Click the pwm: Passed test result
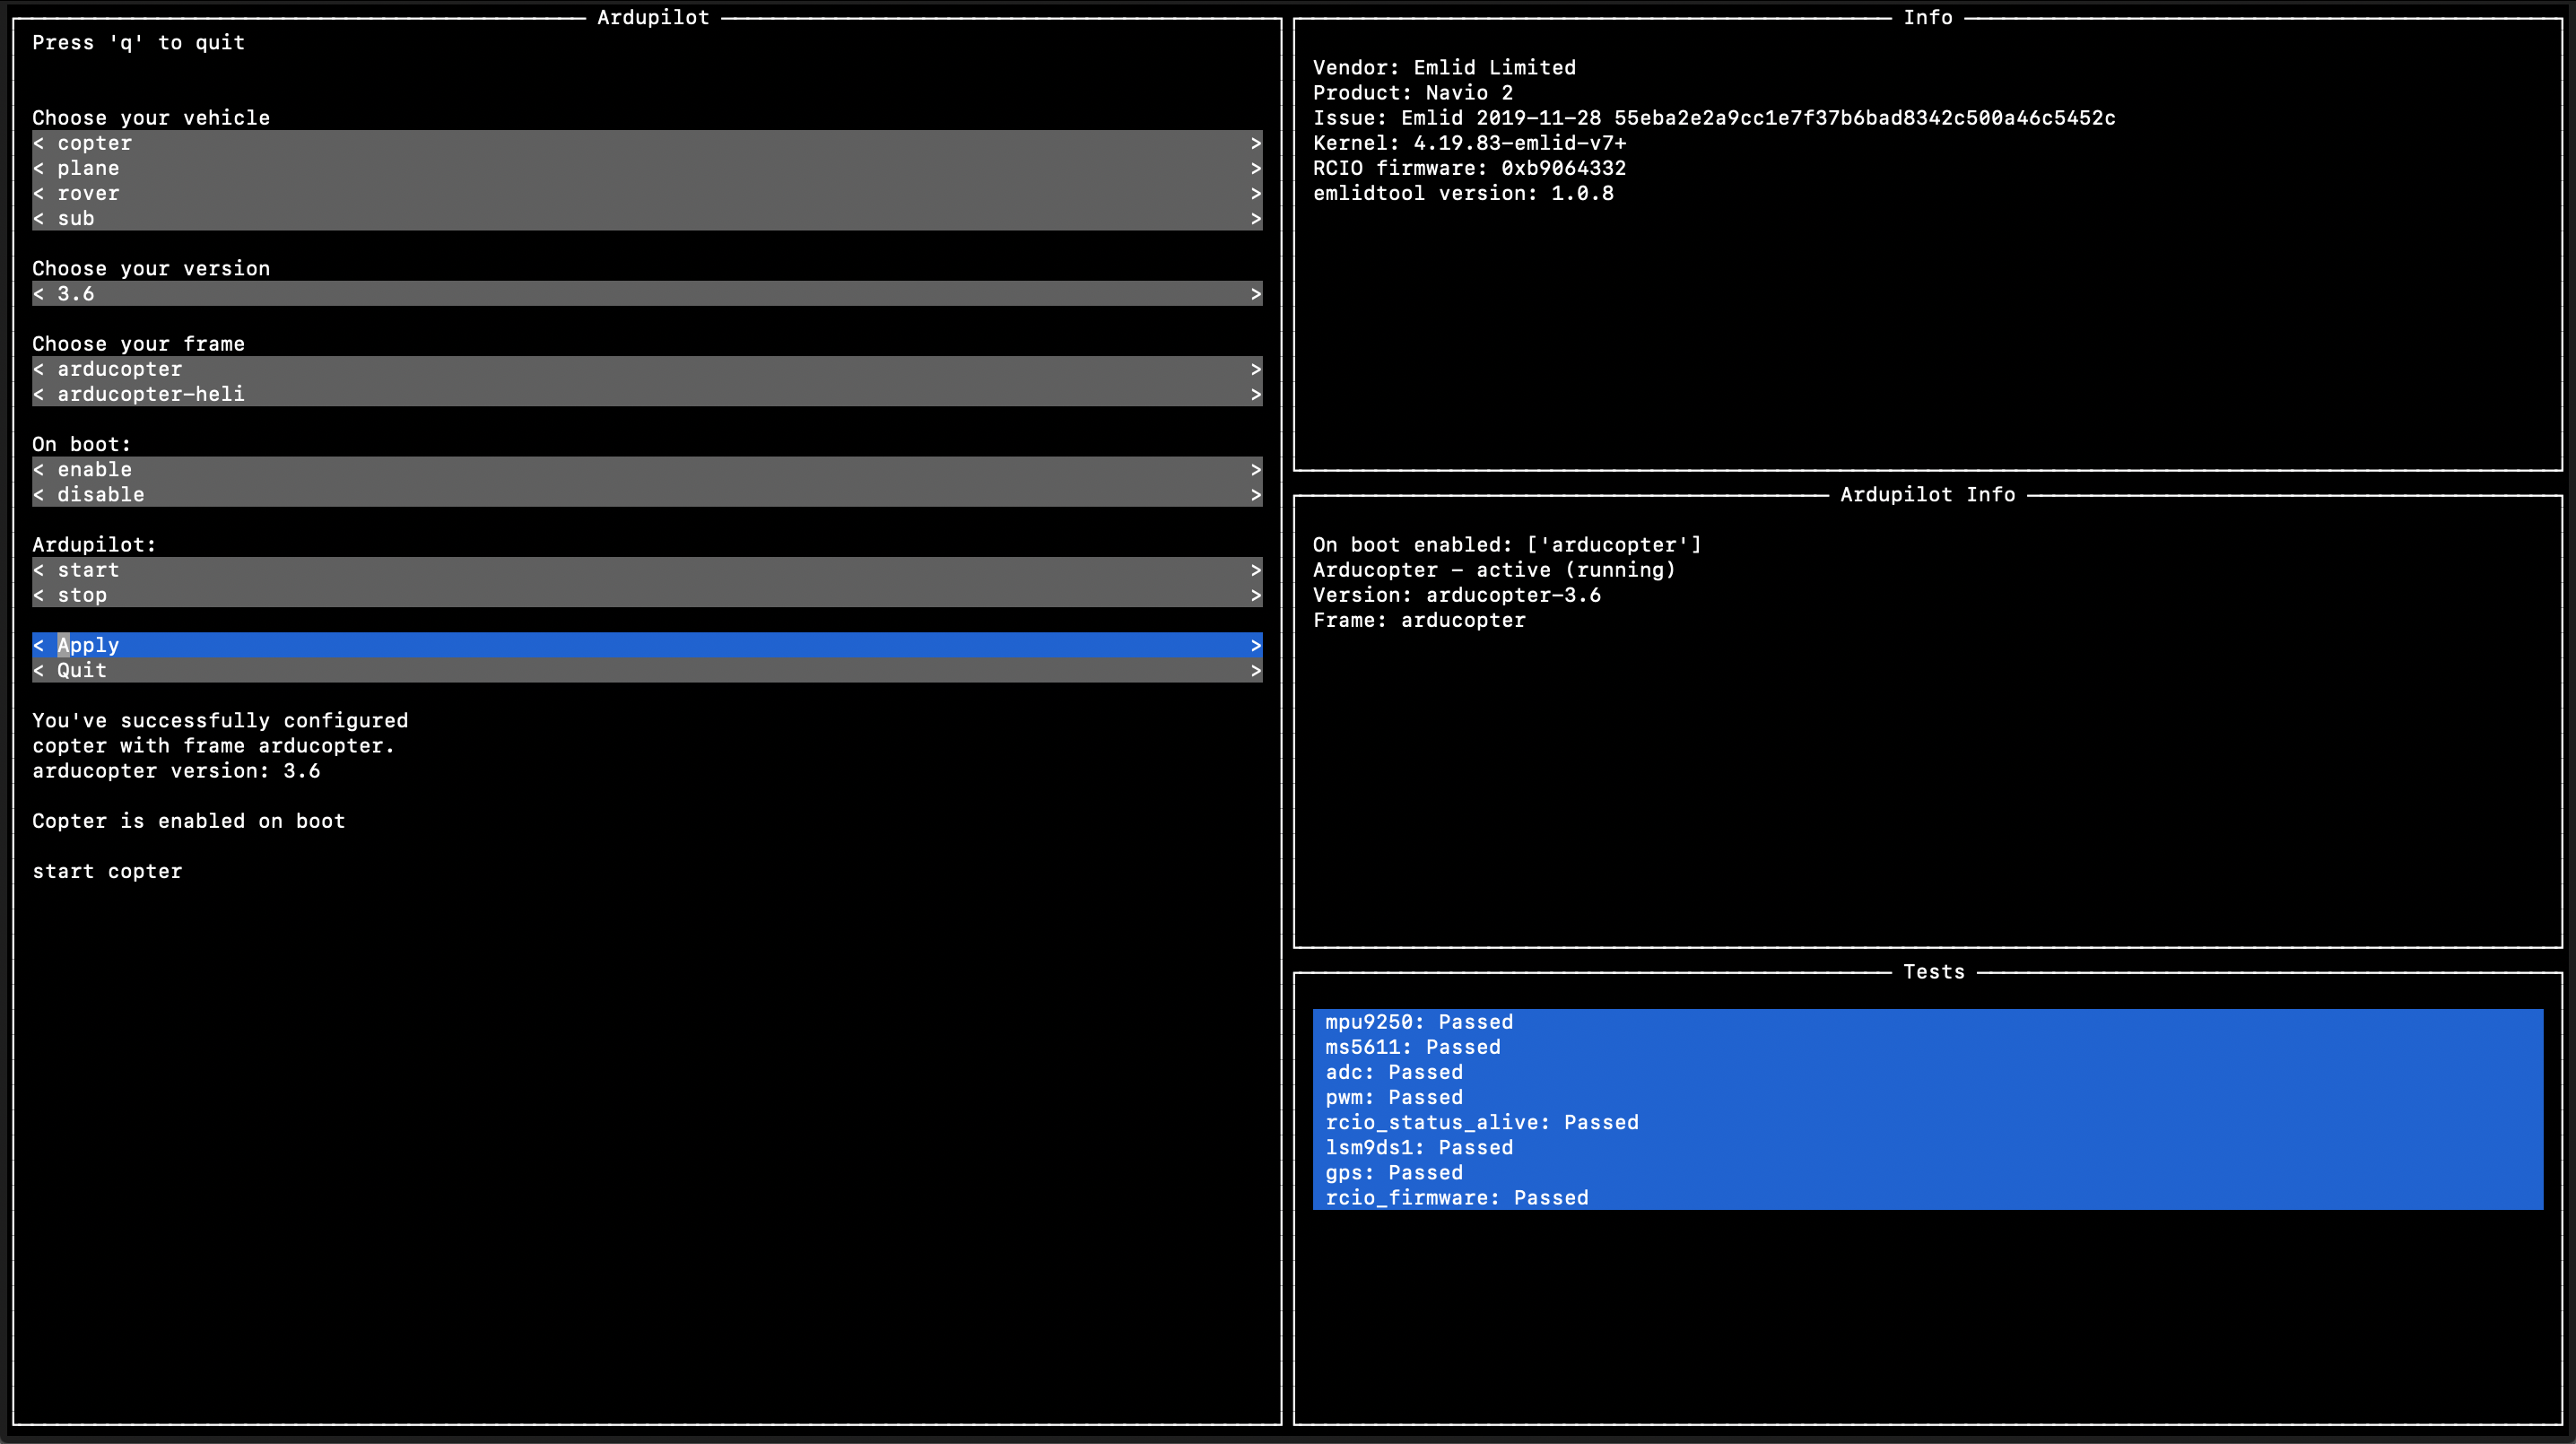 (1927, 1097)
